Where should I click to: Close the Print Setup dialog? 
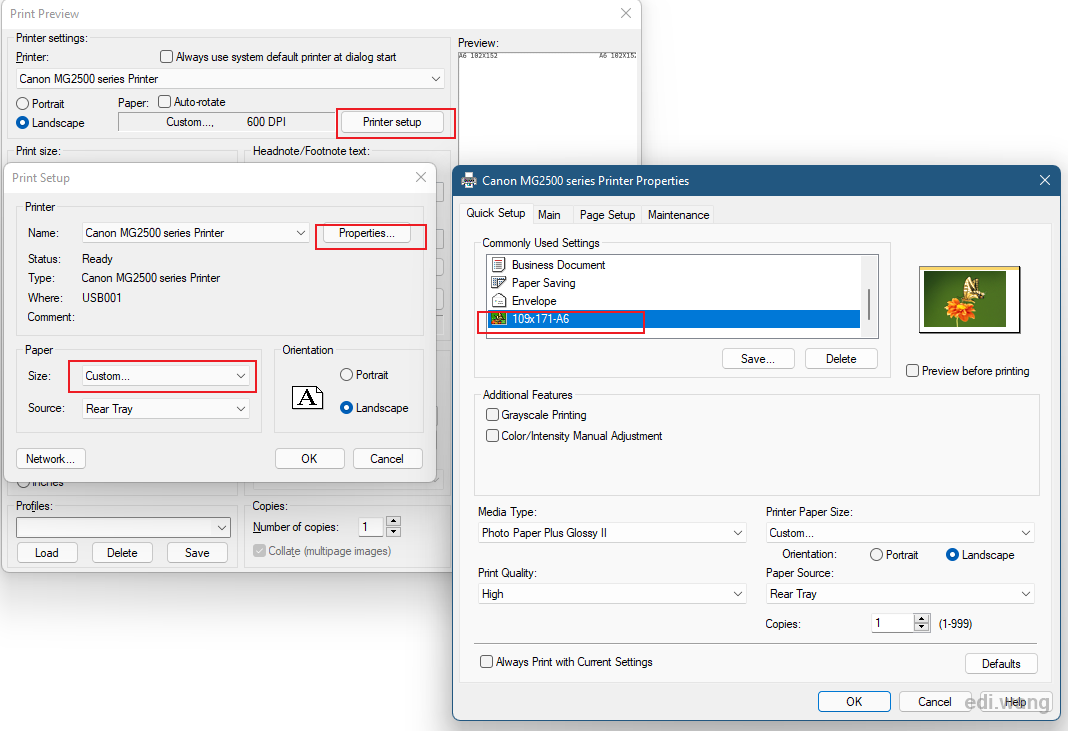click(x=421, y=177)
